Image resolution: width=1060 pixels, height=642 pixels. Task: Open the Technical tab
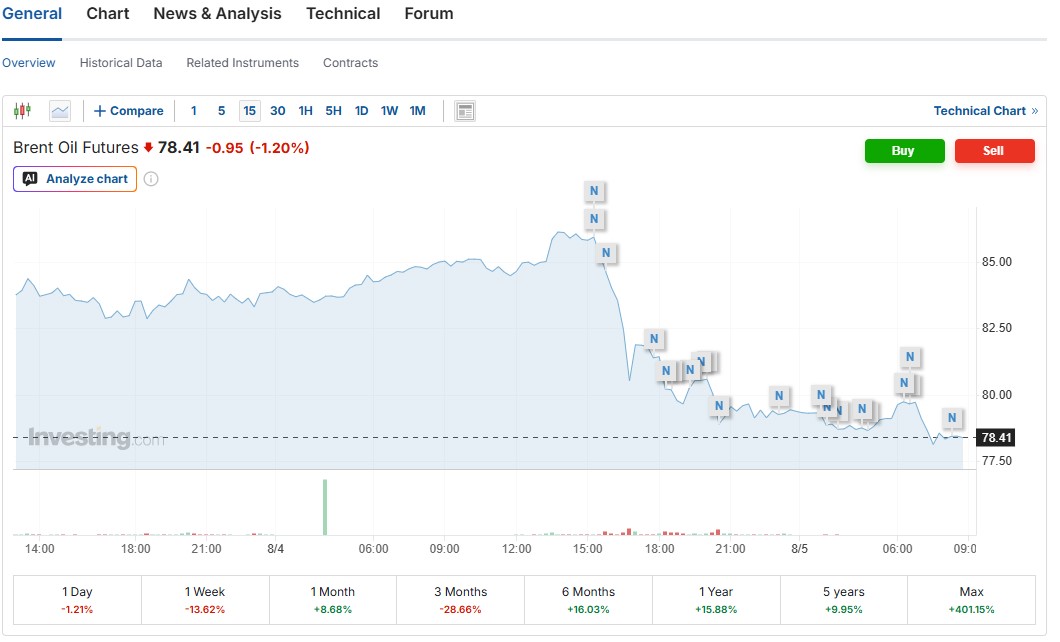point(343,14)
